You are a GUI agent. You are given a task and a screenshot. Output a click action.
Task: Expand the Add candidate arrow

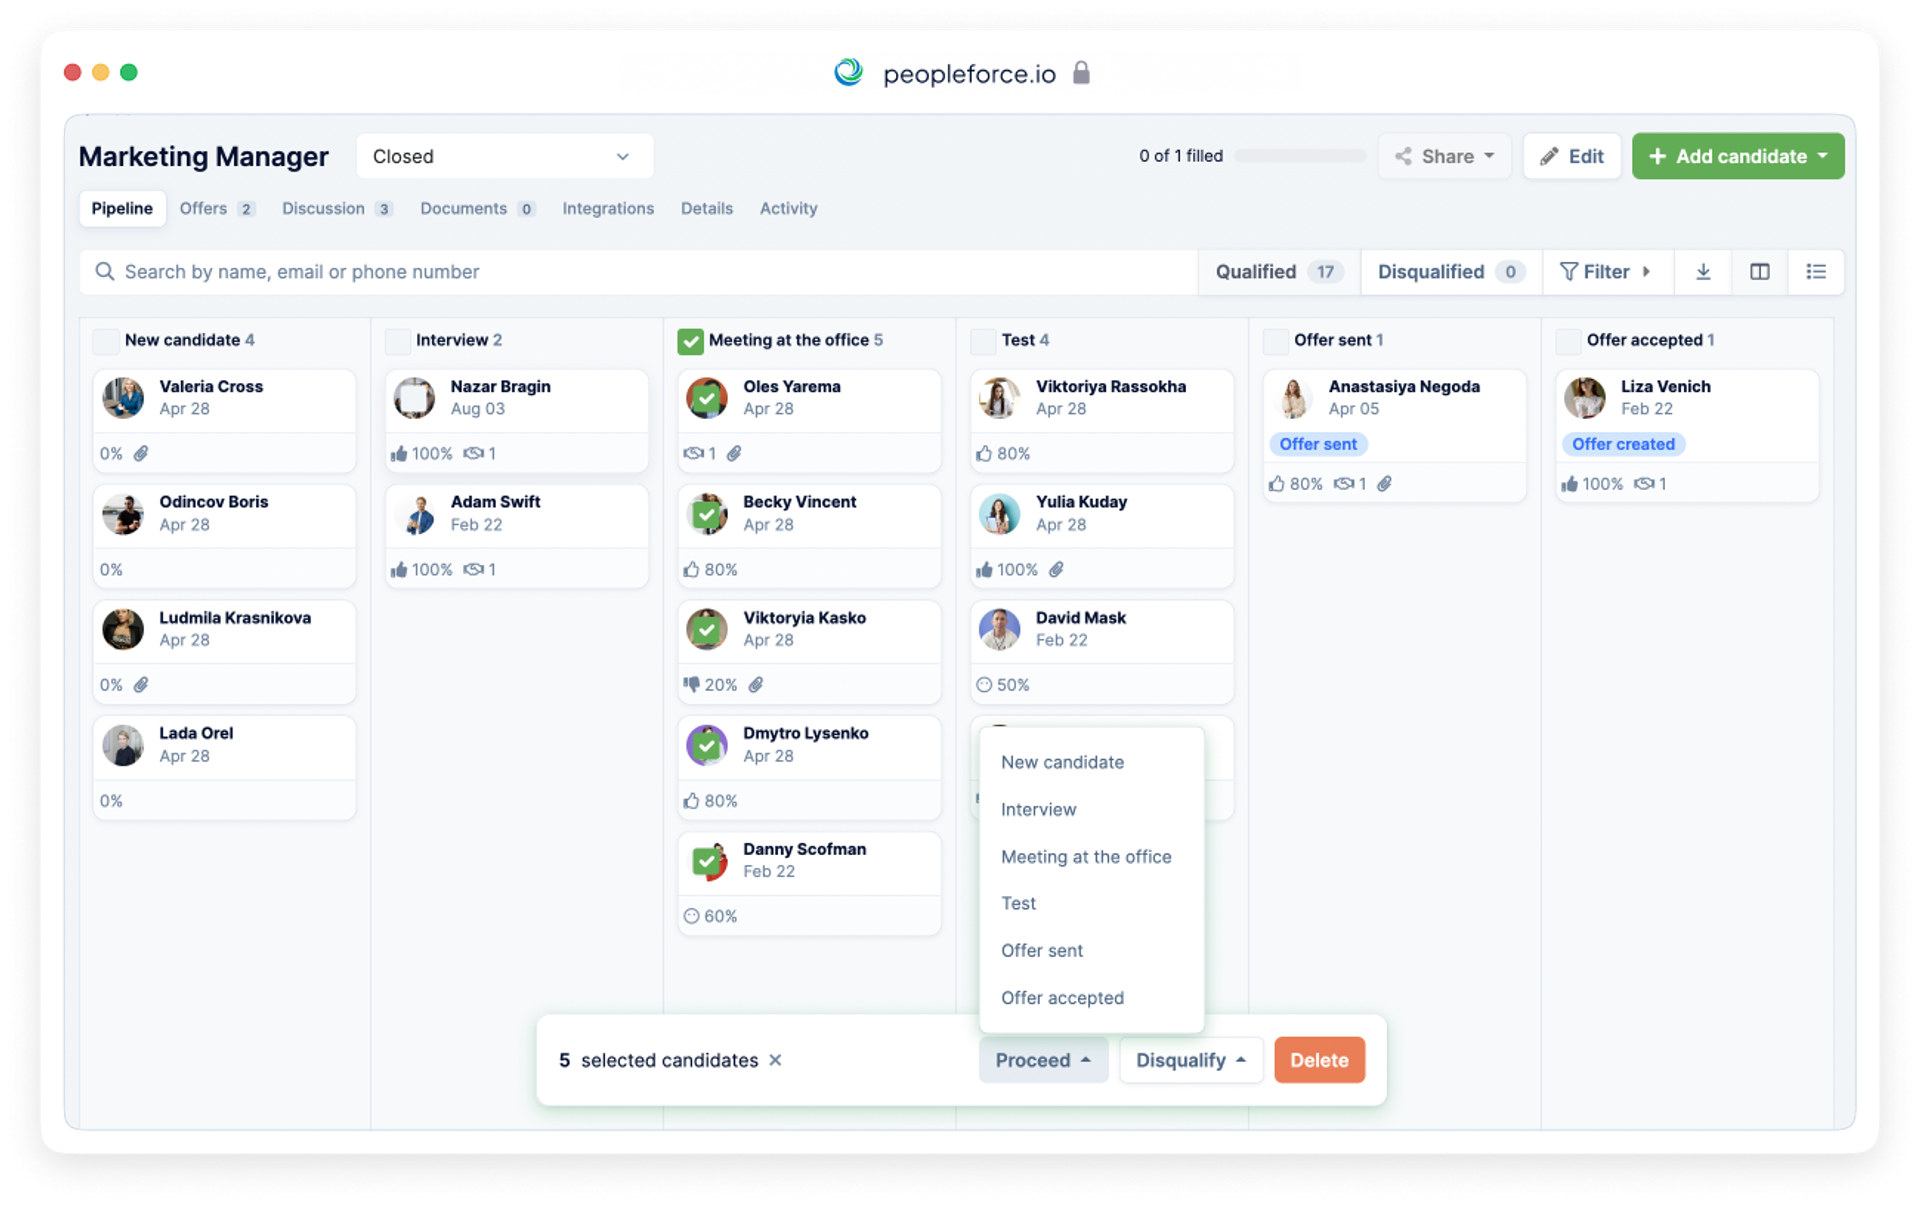pyautogui.click(x=1823, y=157)
